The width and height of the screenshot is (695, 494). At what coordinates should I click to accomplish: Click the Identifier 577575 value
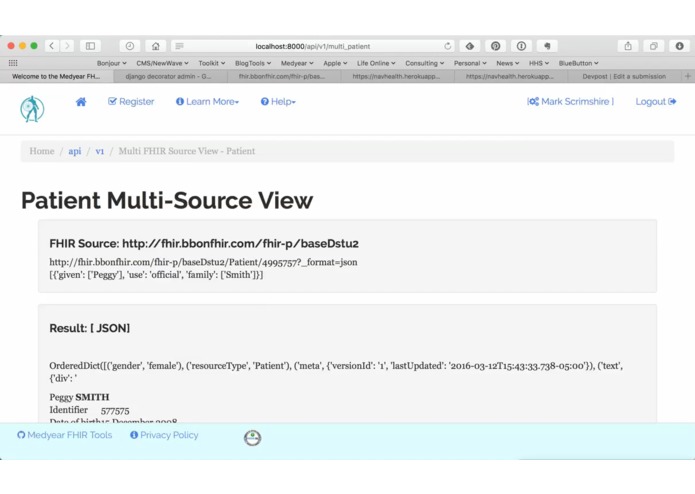click(115, 411)
